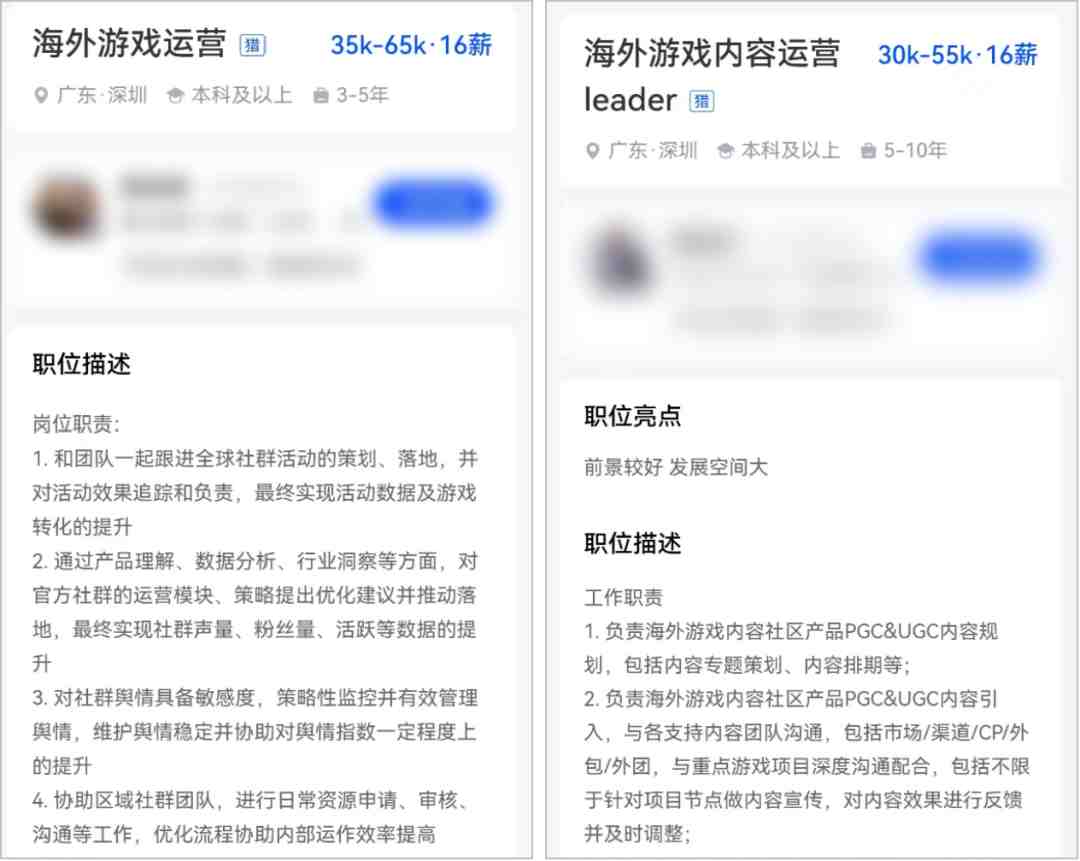Click location pin icon in left job card

41,96
